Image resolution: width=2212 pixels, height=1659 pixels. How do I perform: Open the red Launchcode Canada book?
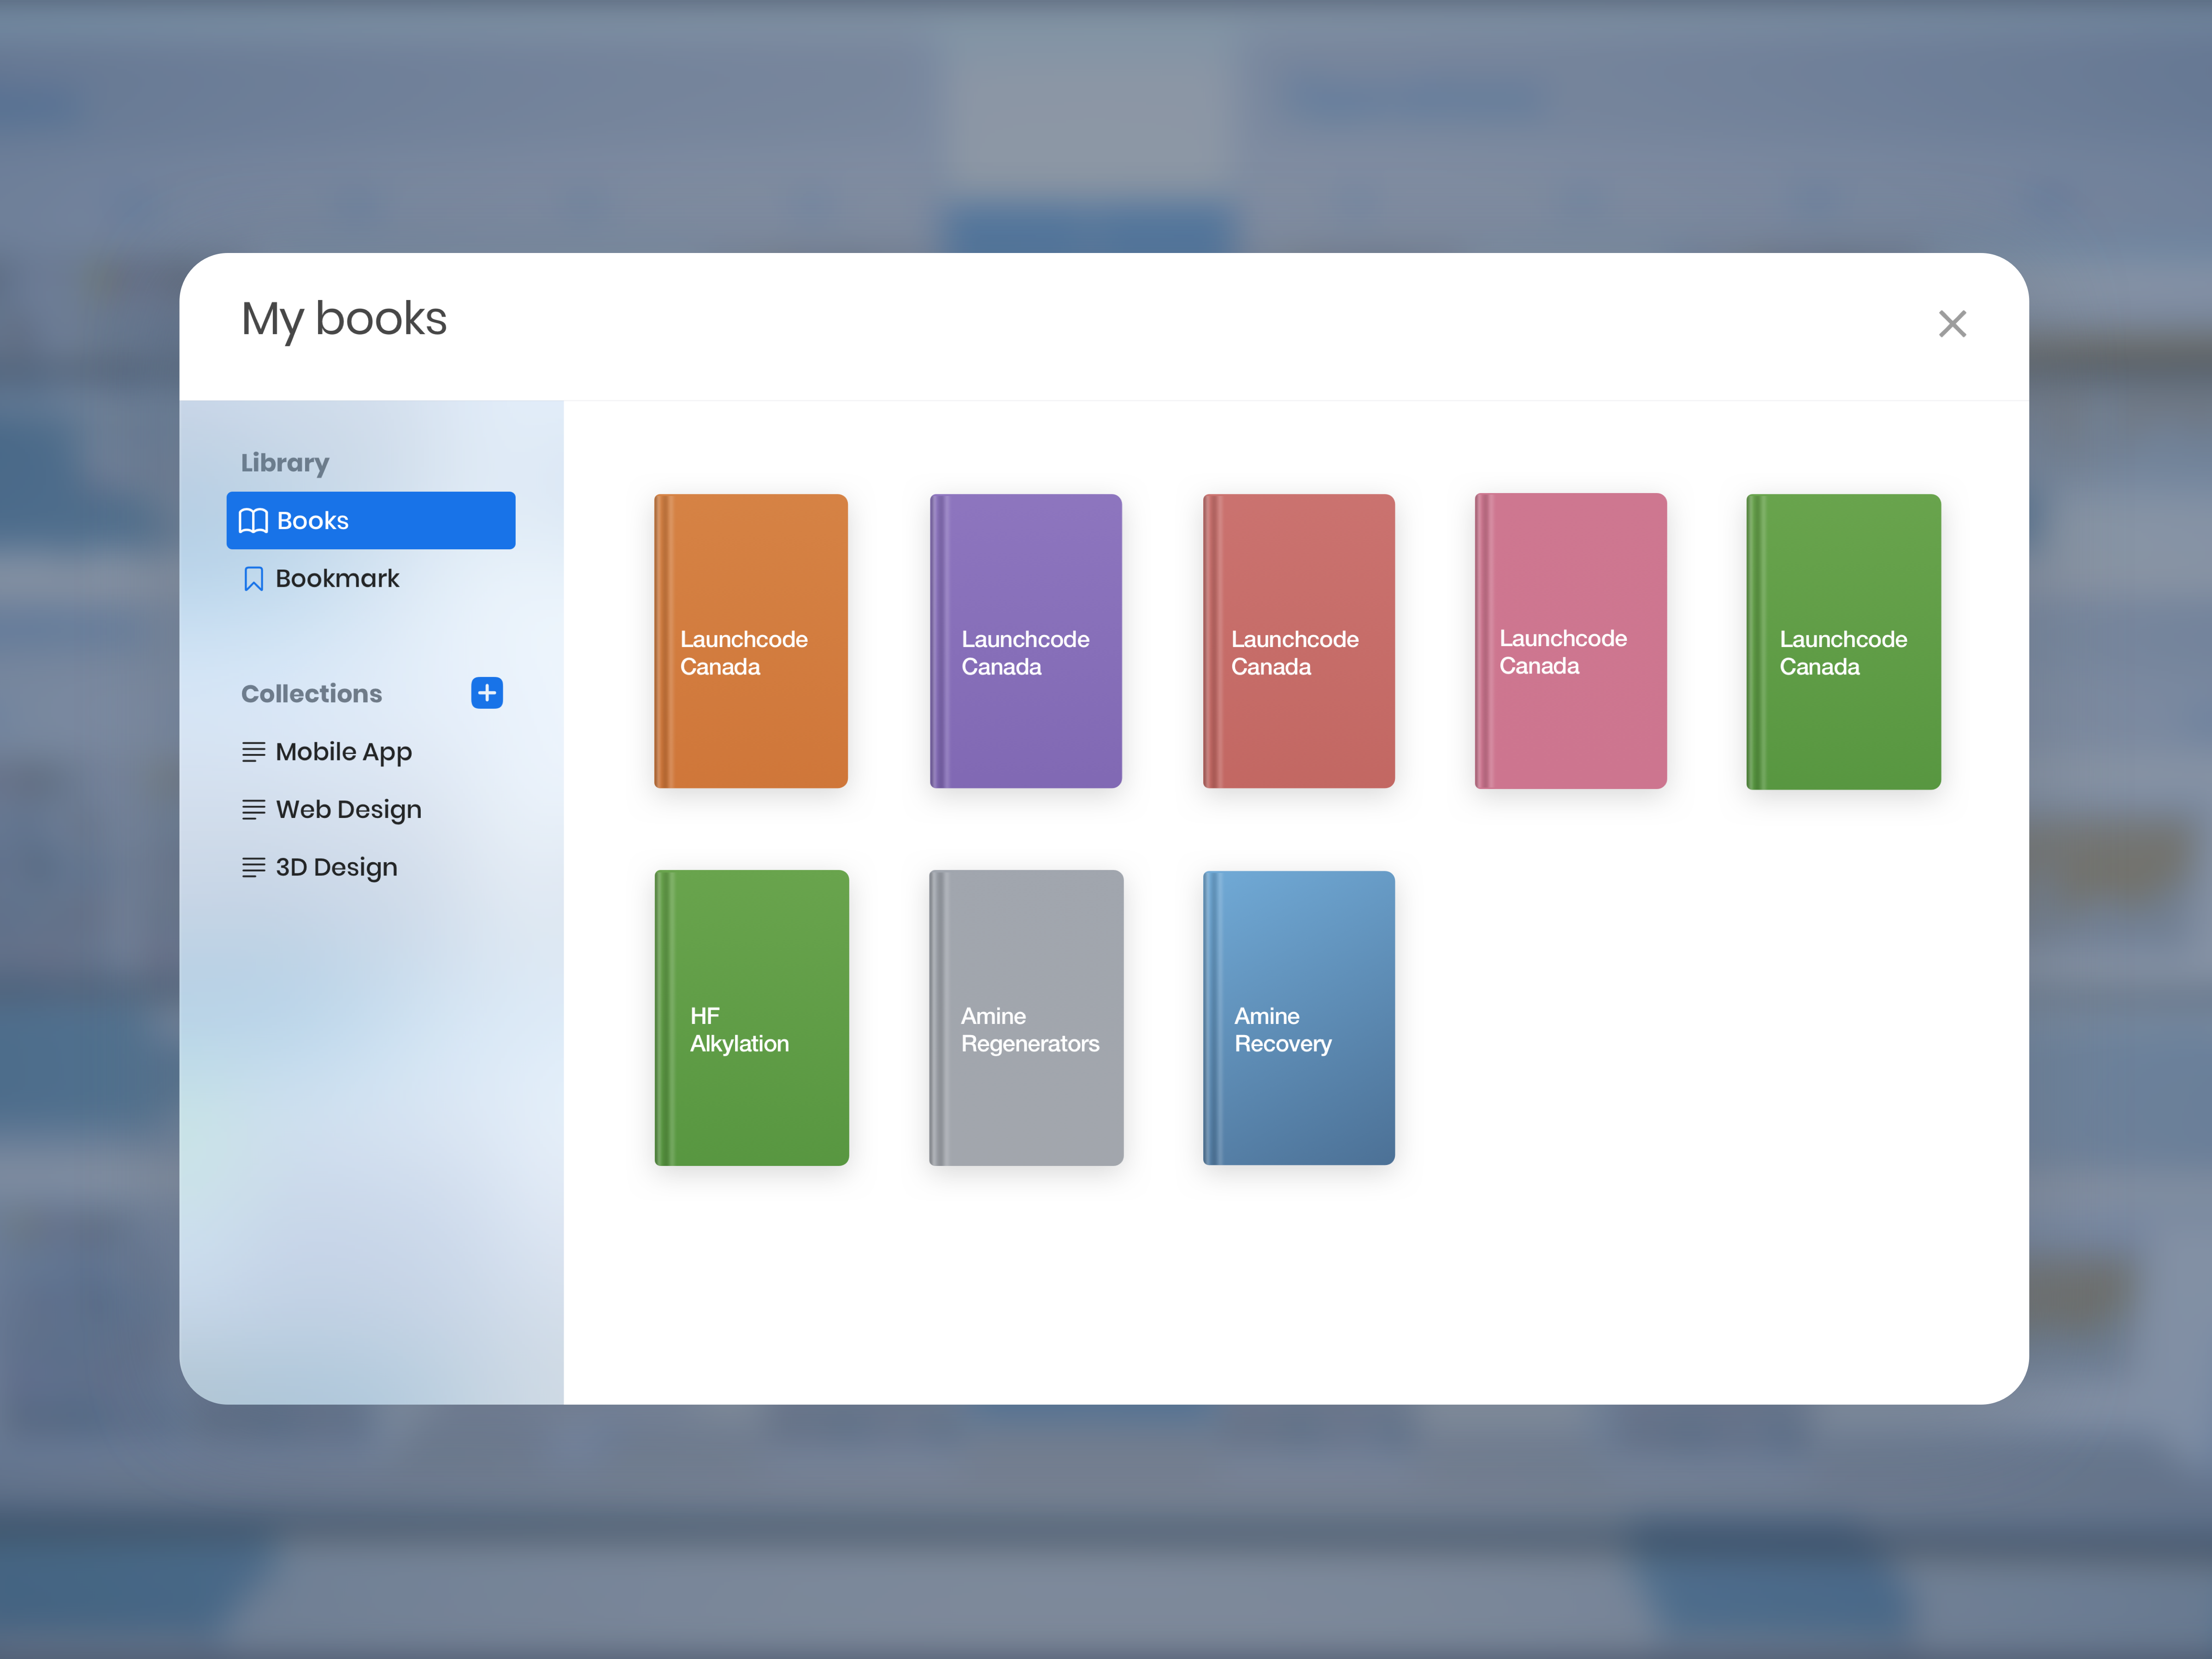click(x=1298, y=641)
